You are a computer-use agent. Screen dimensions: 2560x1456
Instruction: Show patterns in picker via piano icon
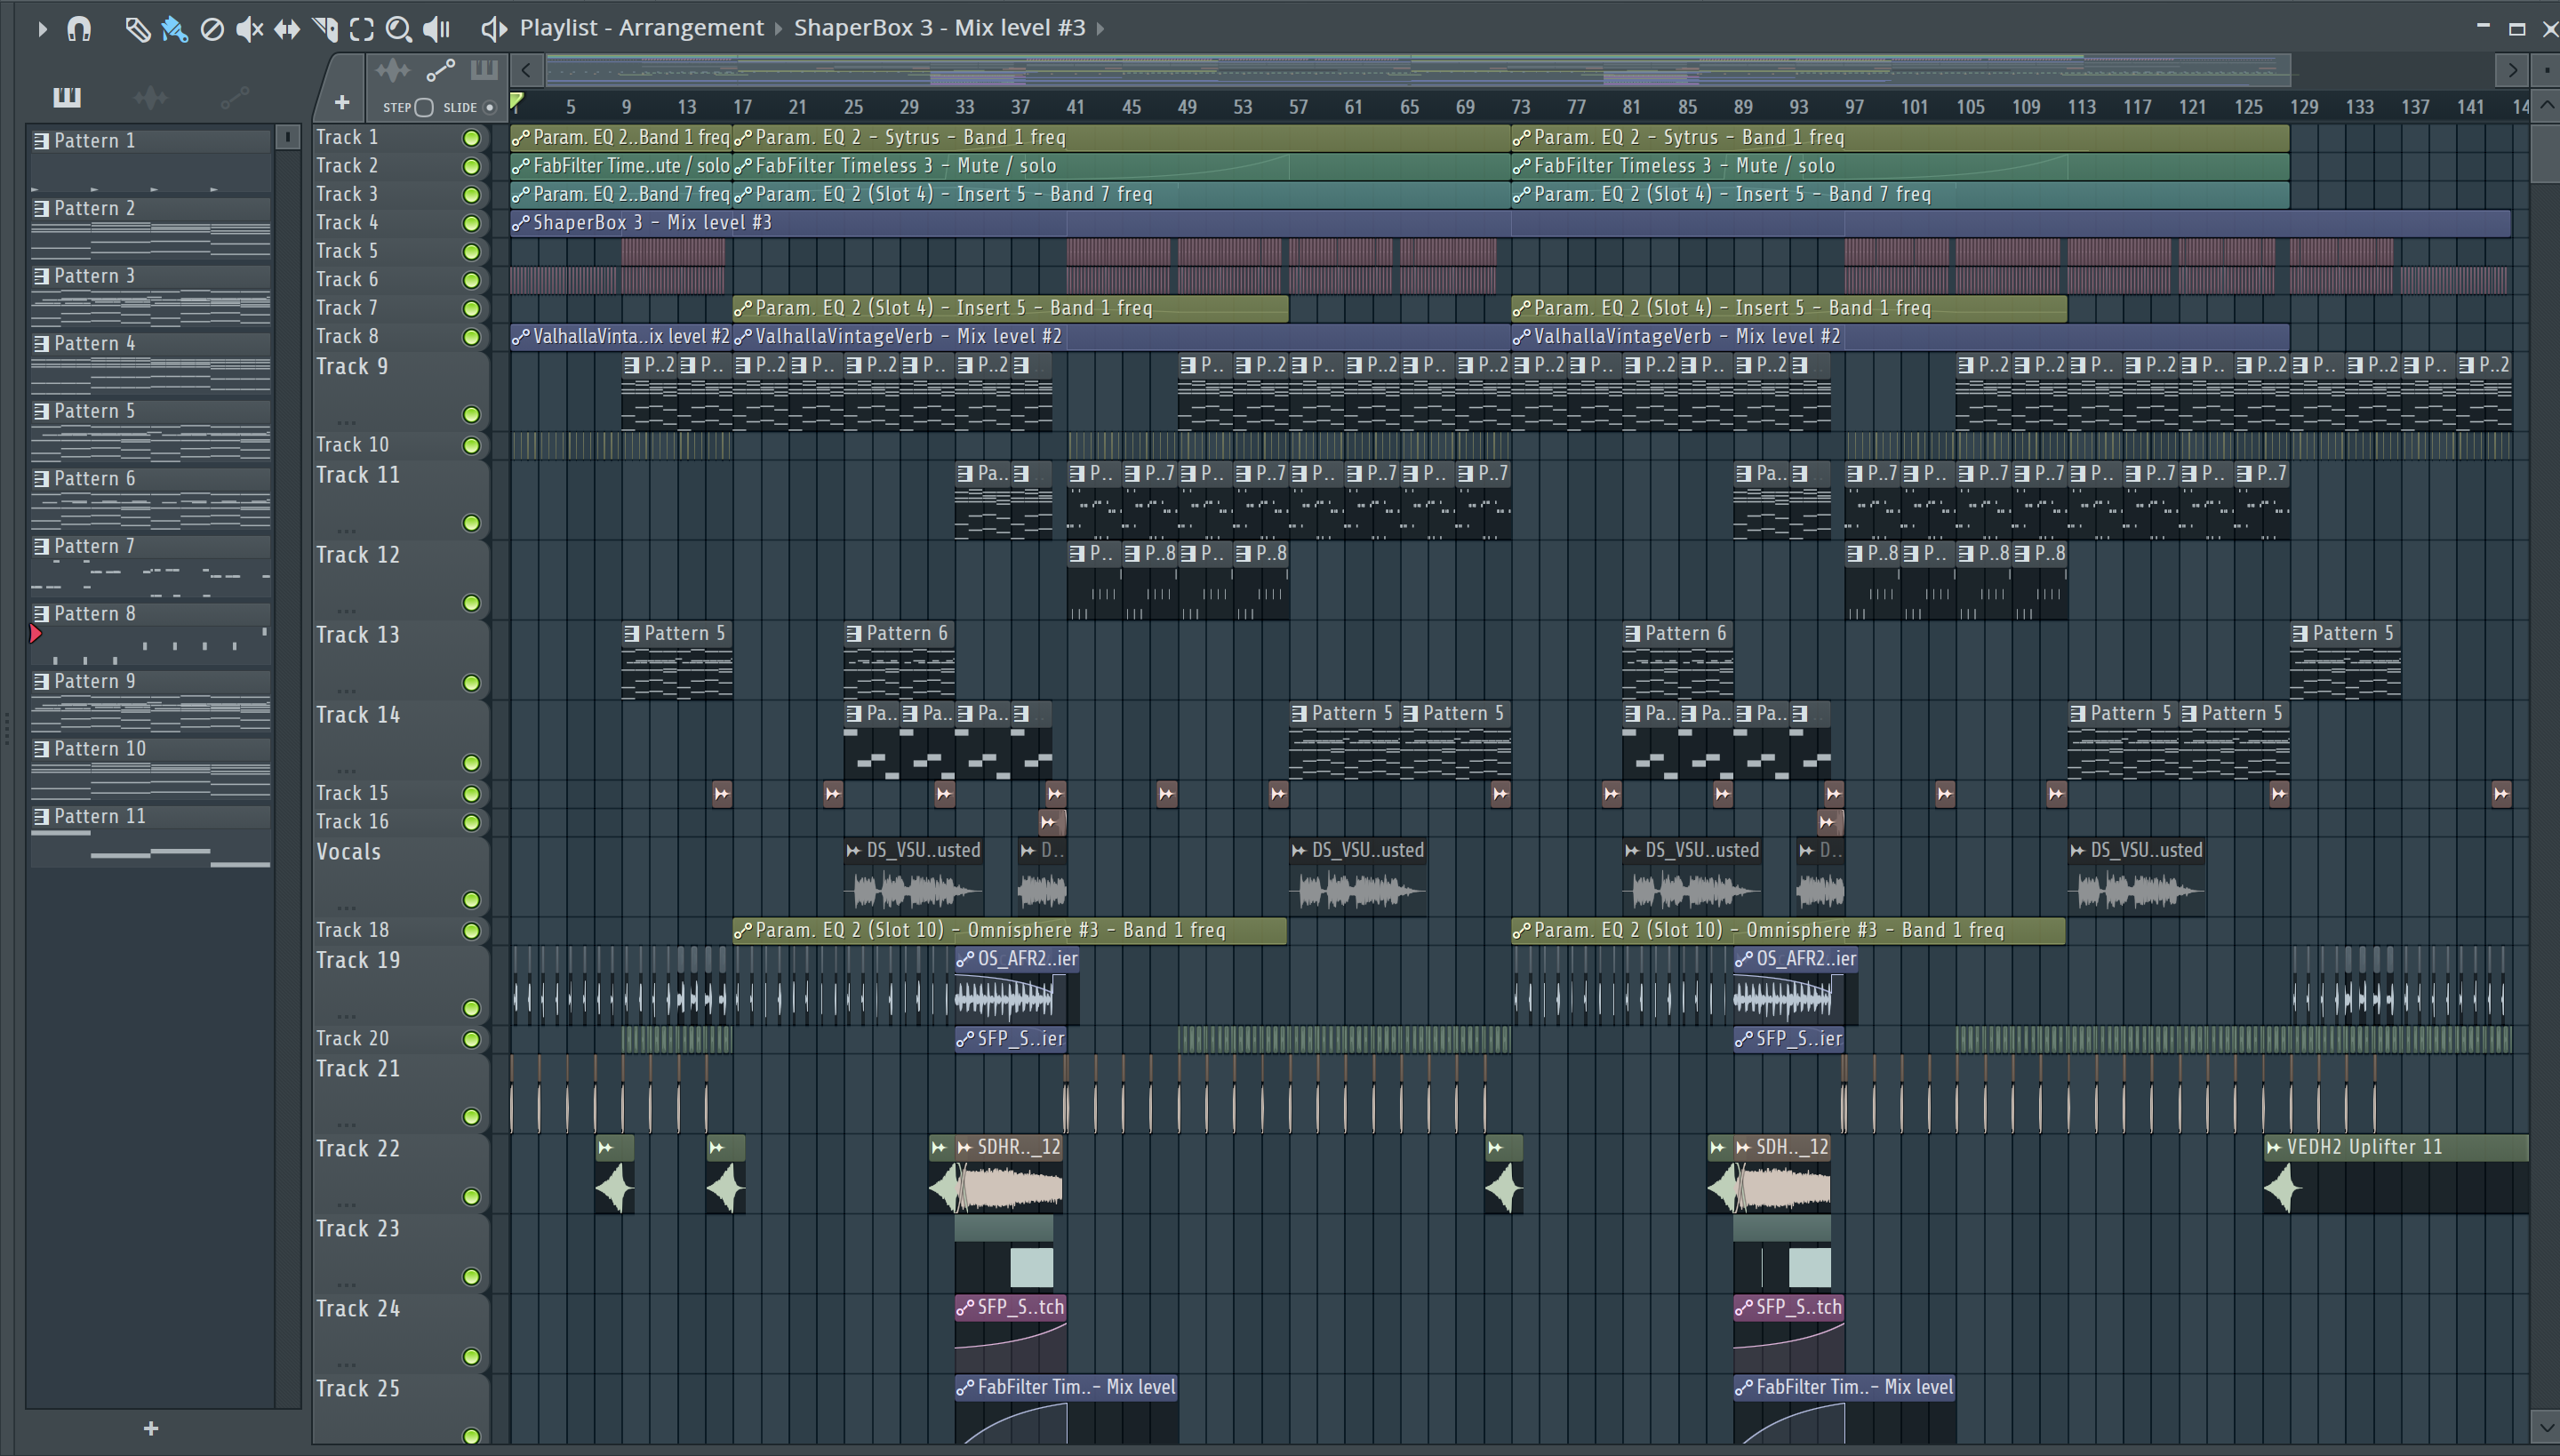67,97
